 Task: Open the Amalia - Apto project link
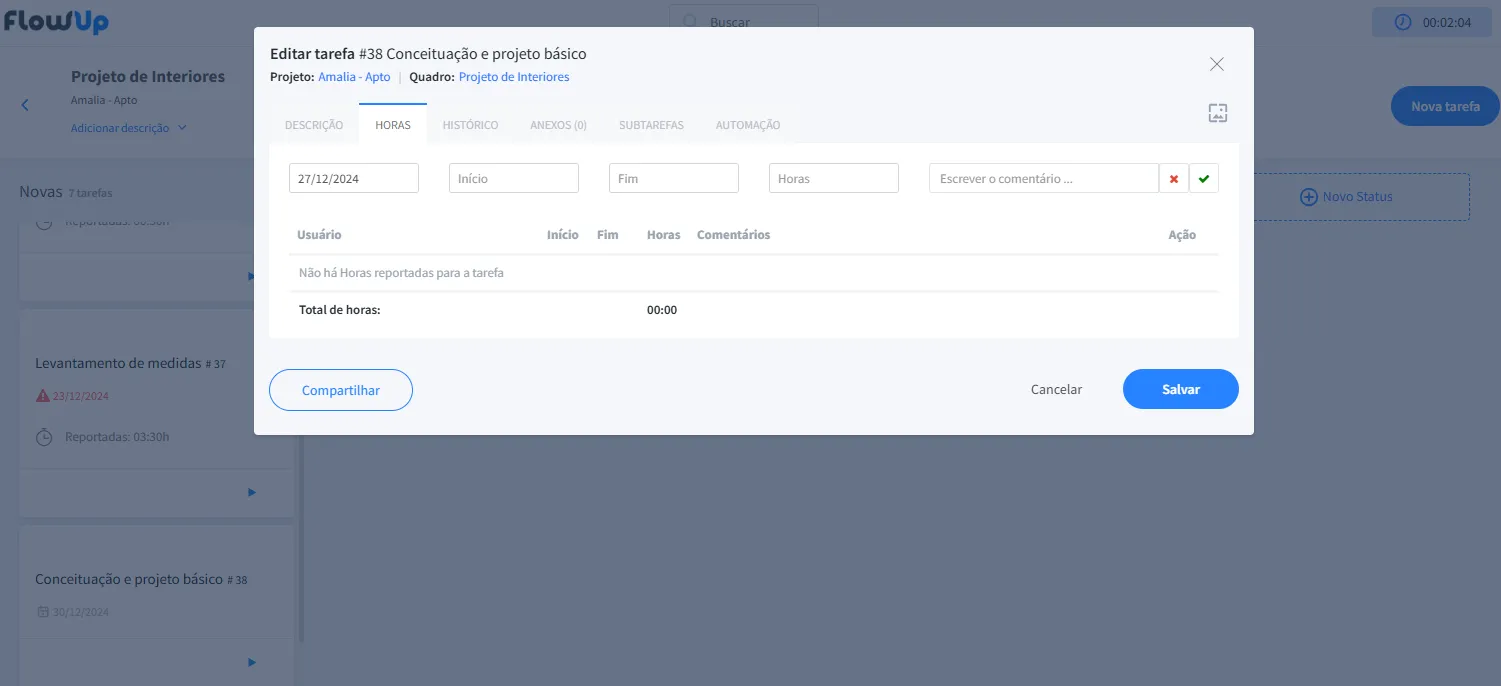tap(354, 77)
